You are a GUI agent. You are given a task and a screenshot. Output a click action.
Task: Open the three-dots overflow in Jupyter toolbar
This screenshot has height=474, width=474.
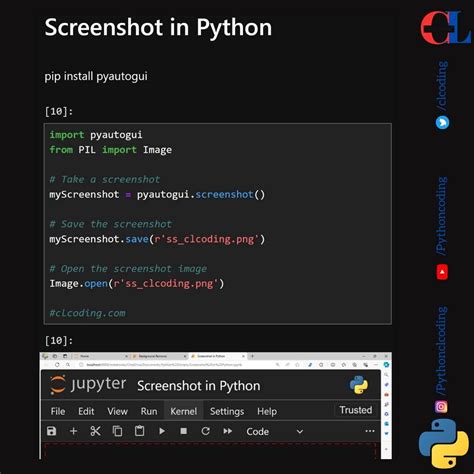pyautogui.click(x=370, y=431)
